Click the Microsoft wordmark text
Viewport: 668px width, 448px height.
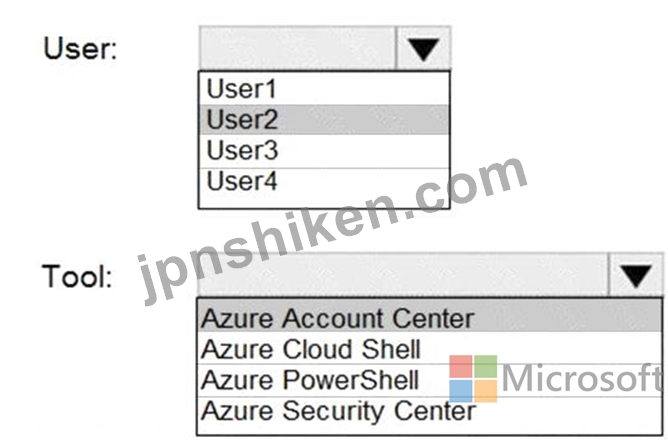[x=582, y=378]
